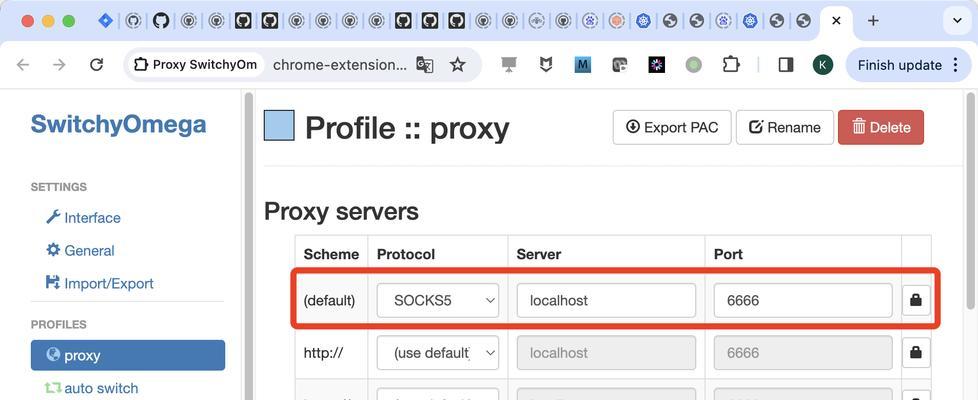Click the globe icon on the proxy profile

pyautogui.click(x=53, y=355)
